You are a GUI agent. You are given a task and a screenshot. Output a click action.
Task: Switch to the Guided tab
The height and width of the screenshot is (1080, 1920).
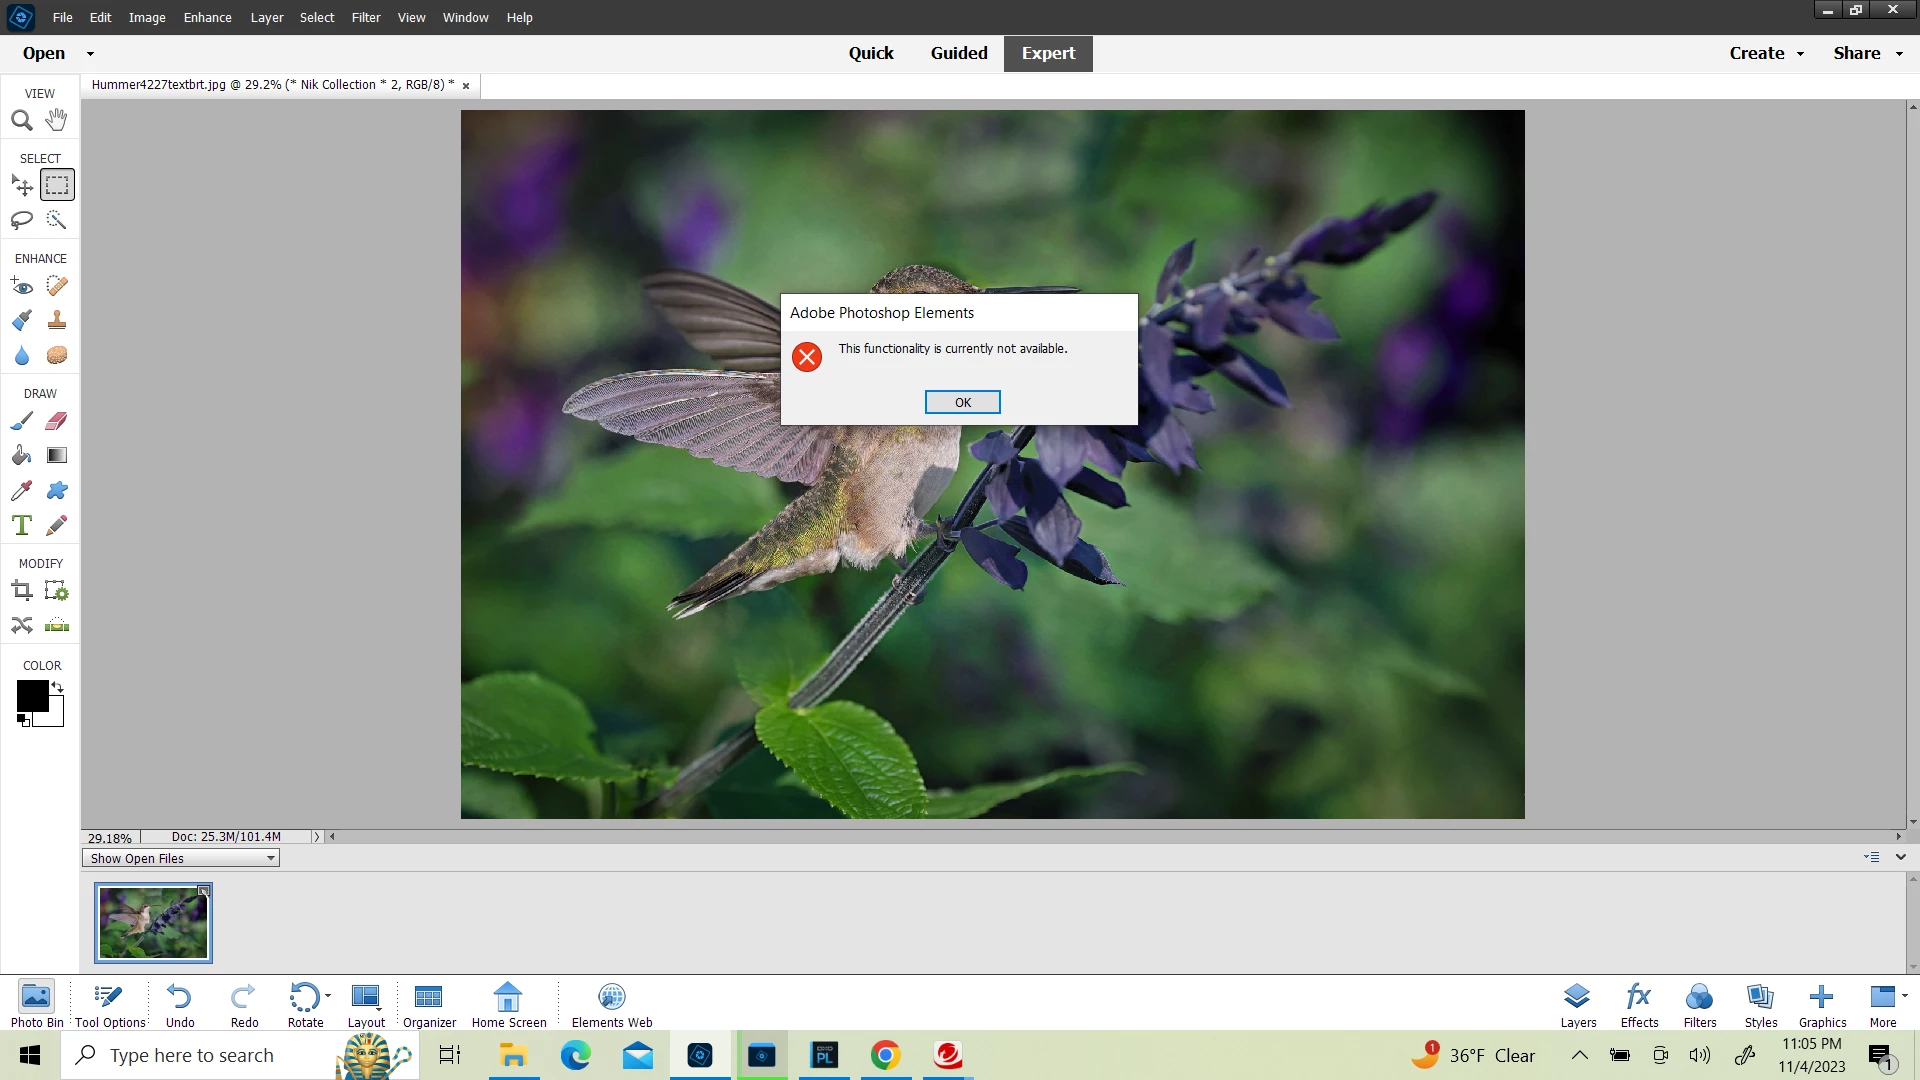click(x=958, y=53)
